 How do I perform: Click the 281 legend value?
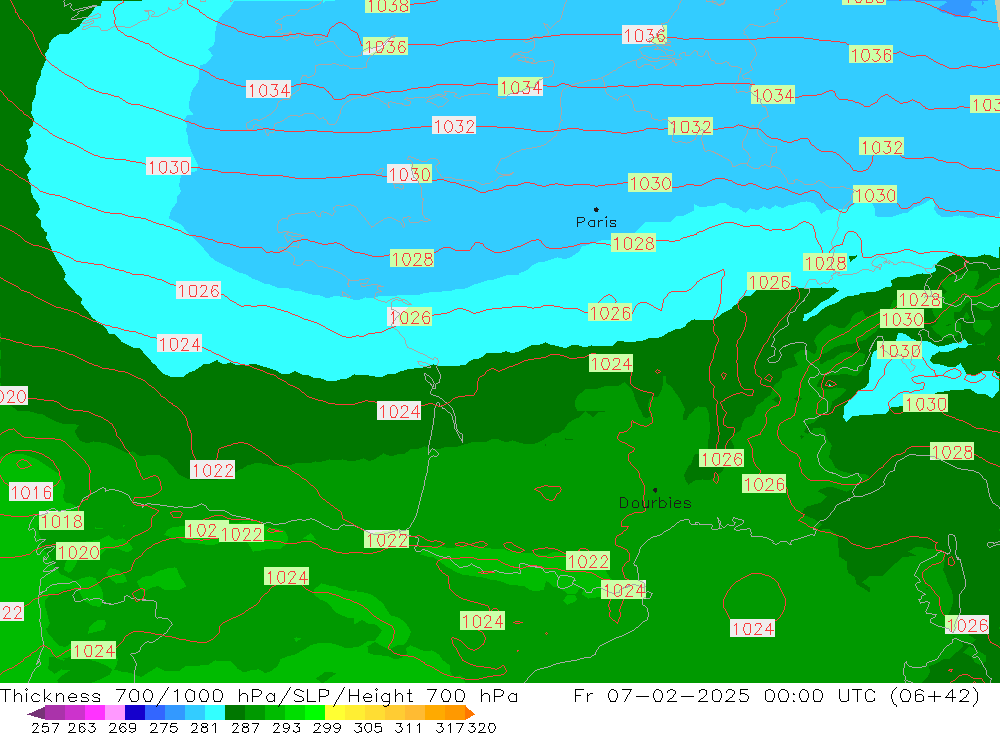pos(203,727)
